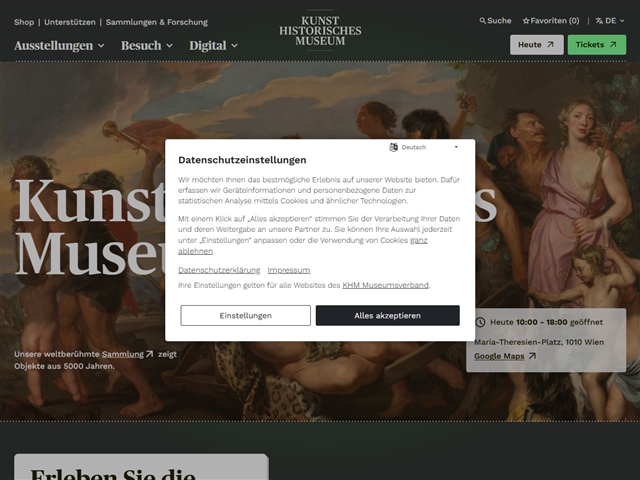This screenshot has width=640, height=480.
Task: Click the arrow icon on Tickets button
Action: pyautogui.click(x=613, y=44)
